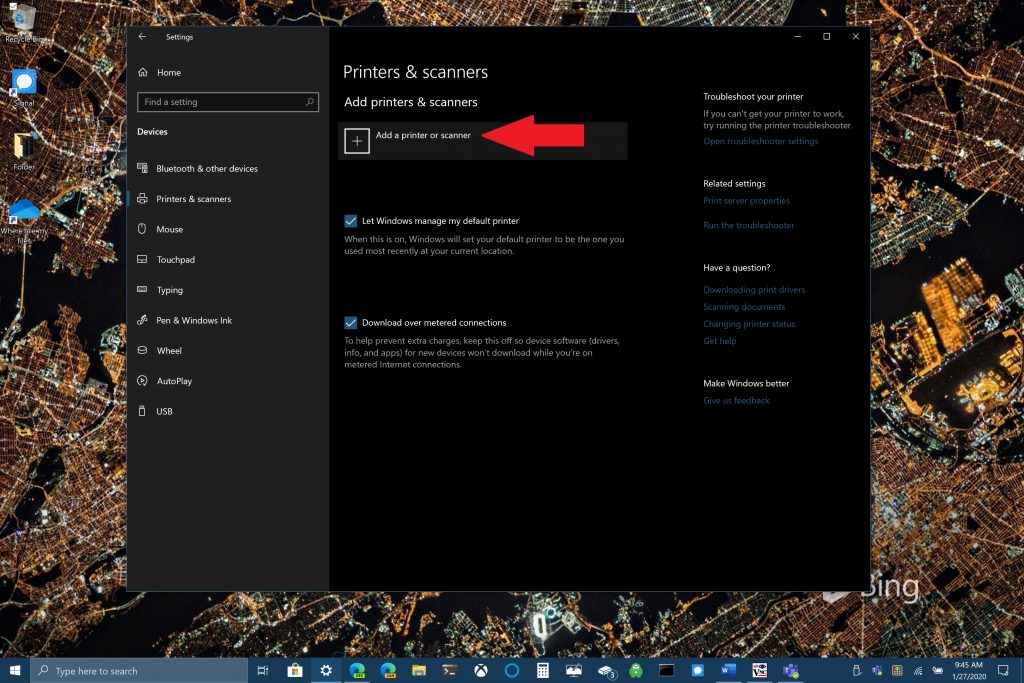Open Edge Dev from the taskbar

tap(357, 671)
